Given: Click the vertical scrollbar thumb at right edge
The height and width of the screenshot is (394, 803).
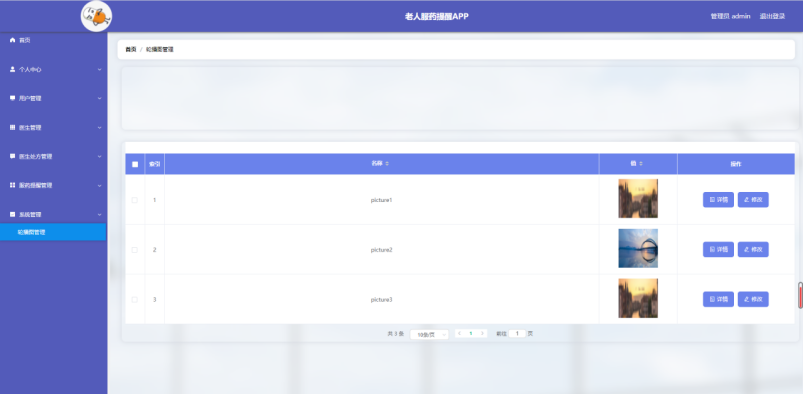Looking at the screenshot, I should (800, 295).
